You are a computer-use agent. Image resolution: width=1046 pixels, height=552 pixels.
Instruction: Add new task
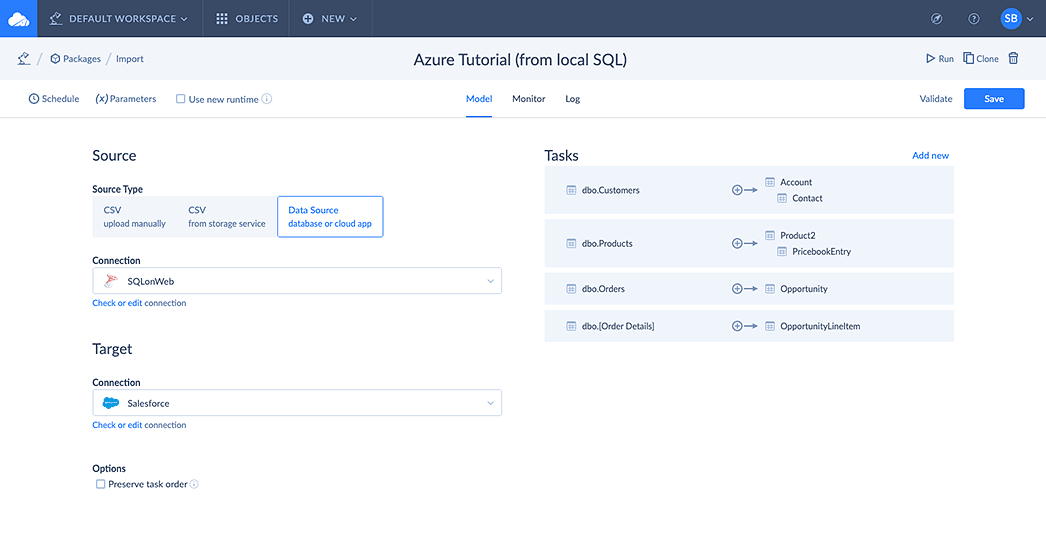coord(930,156)
